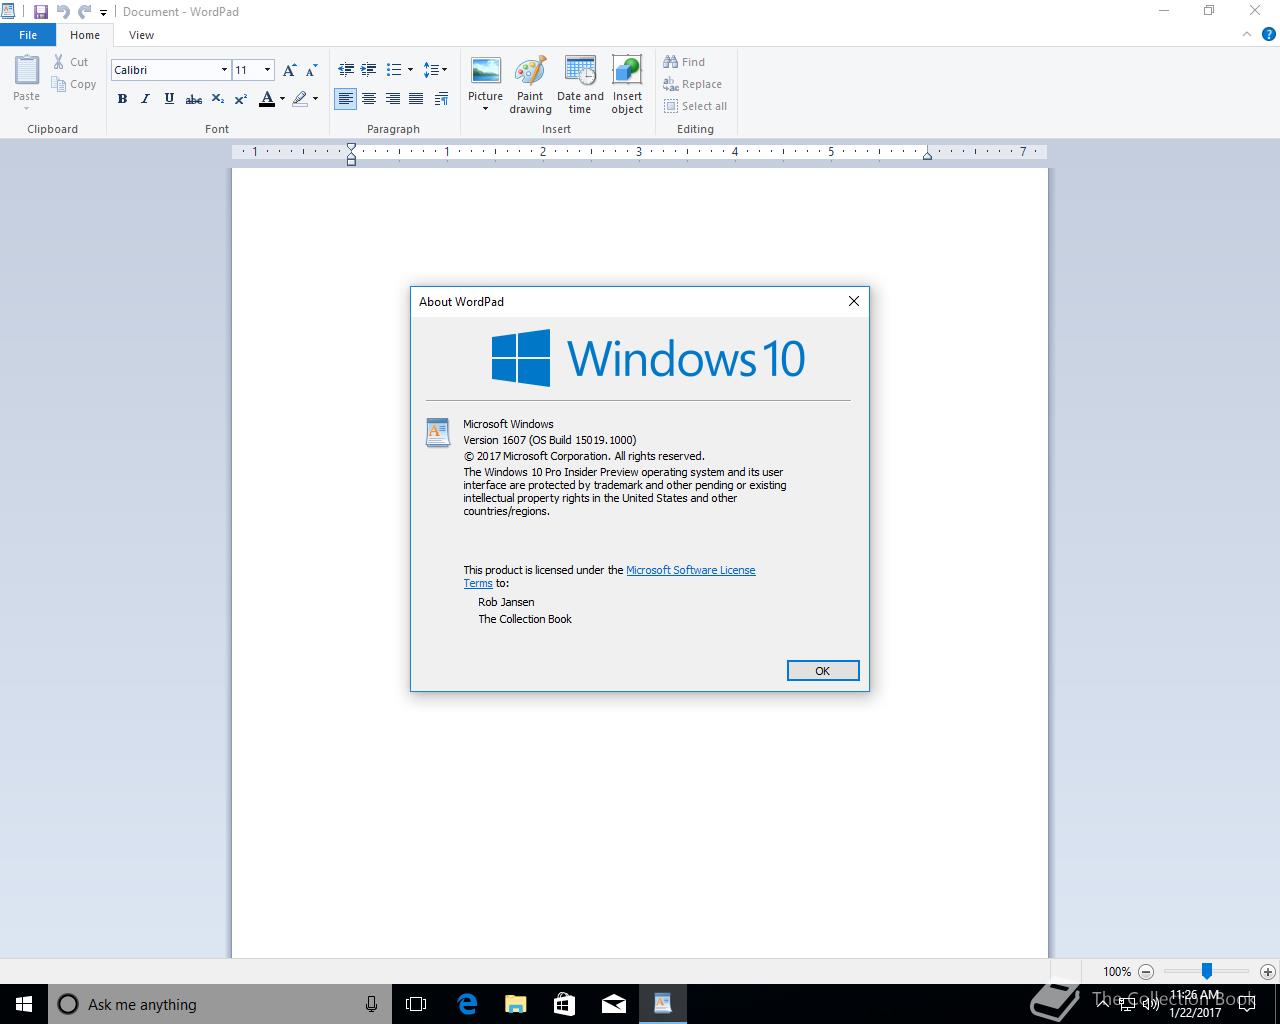Click Find in Editing group
Image resolution: width=1280 pixels, height=1024 pixels.
(684, 62)
